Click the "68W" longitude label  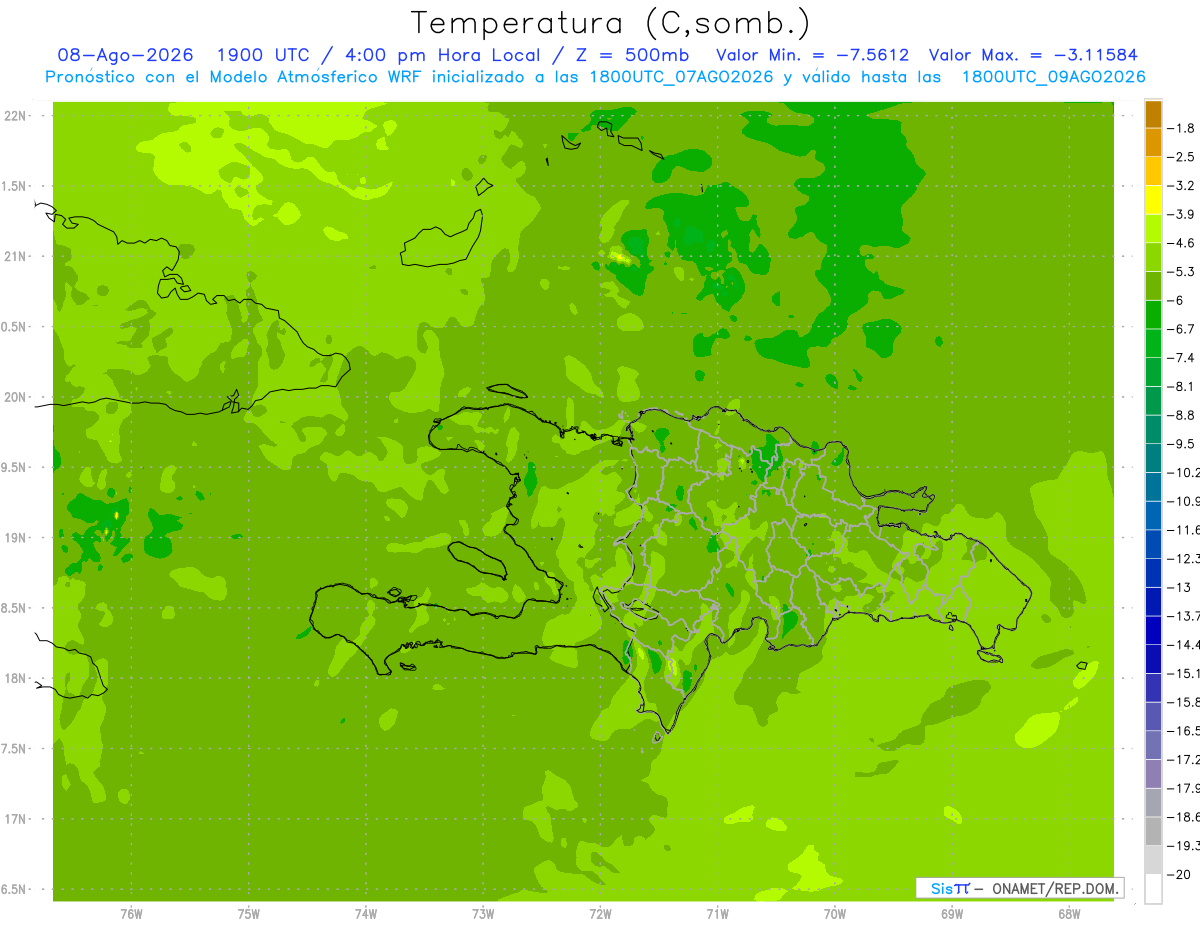[1069, 913]
